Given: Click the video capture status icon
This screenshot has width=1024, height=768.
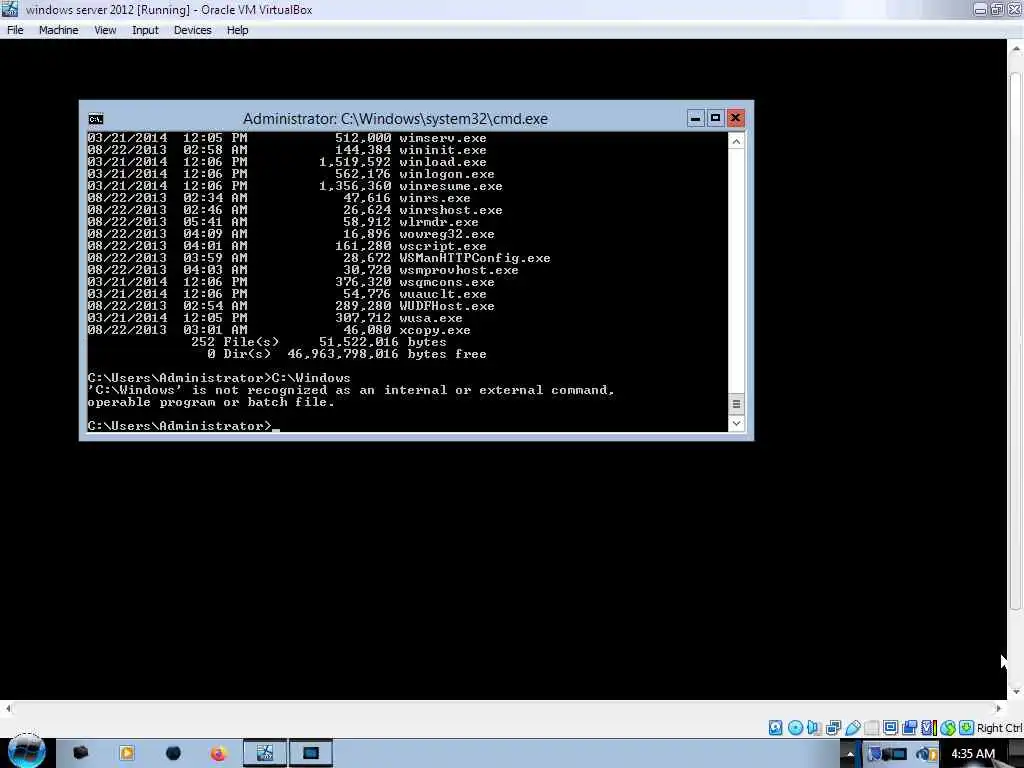Looking at the screenshot, I should point(909,728).
